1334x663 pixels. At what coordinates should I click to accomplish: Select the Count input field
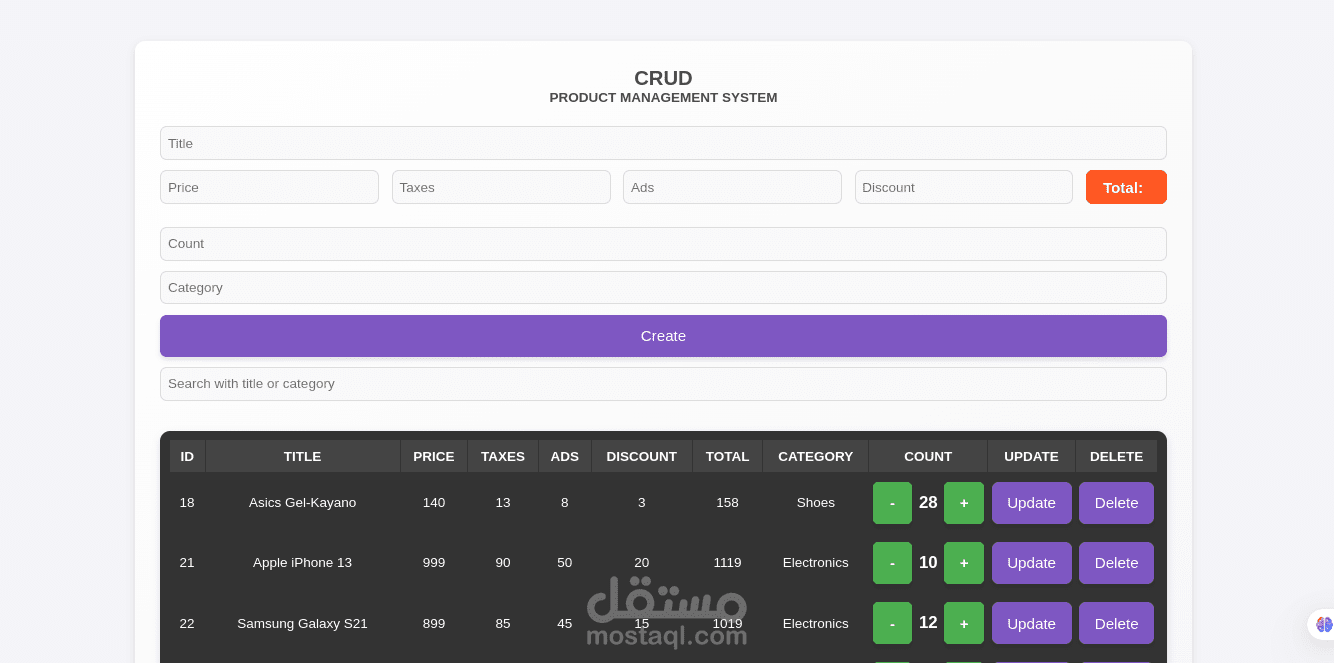[663, 244]
